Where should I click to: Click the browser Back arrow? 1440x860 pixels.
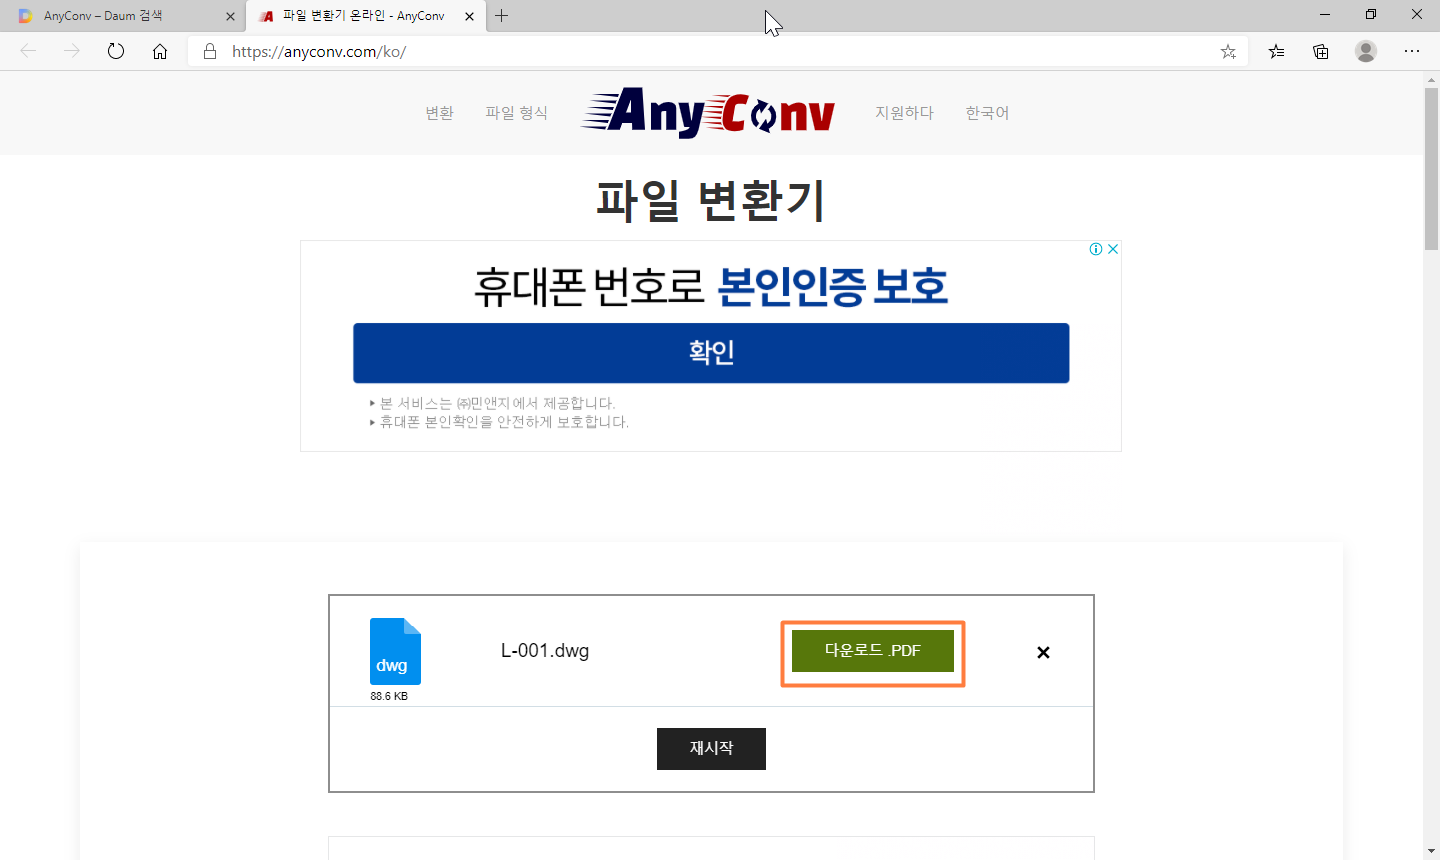coord(28,51)
